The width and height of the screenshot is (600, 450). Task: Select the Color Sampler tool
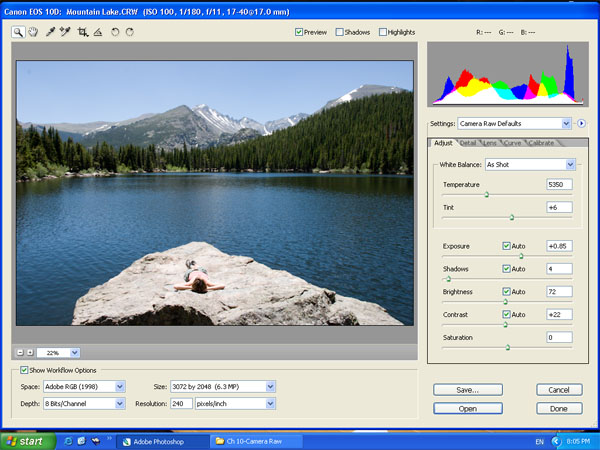pos(65,32)
